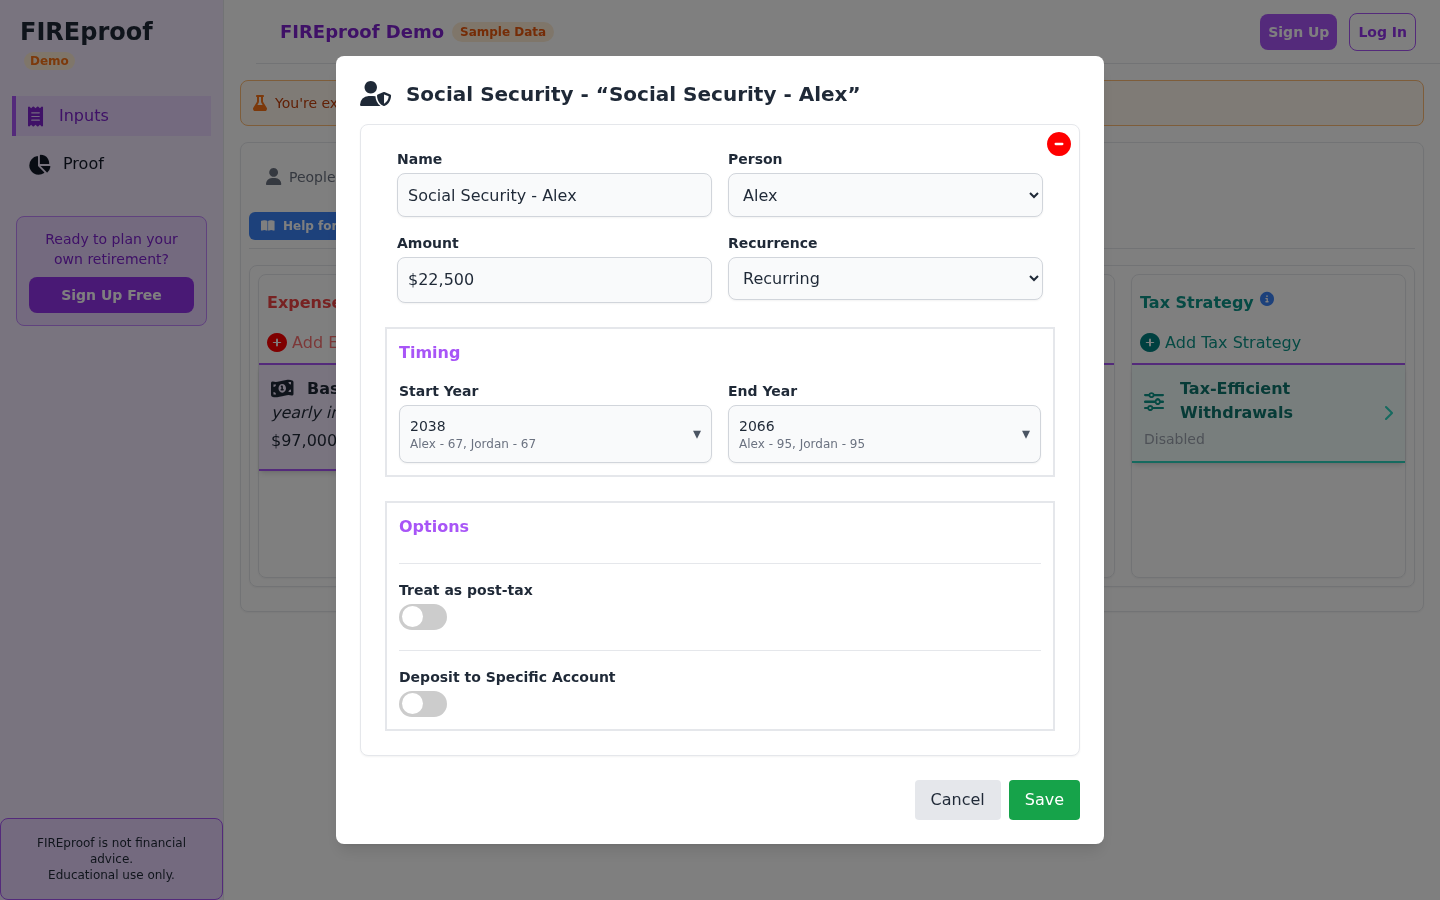Click the red plus Add Expense icon
Image resolution: width=1440 pixels, height=900 pixels.
277,343
